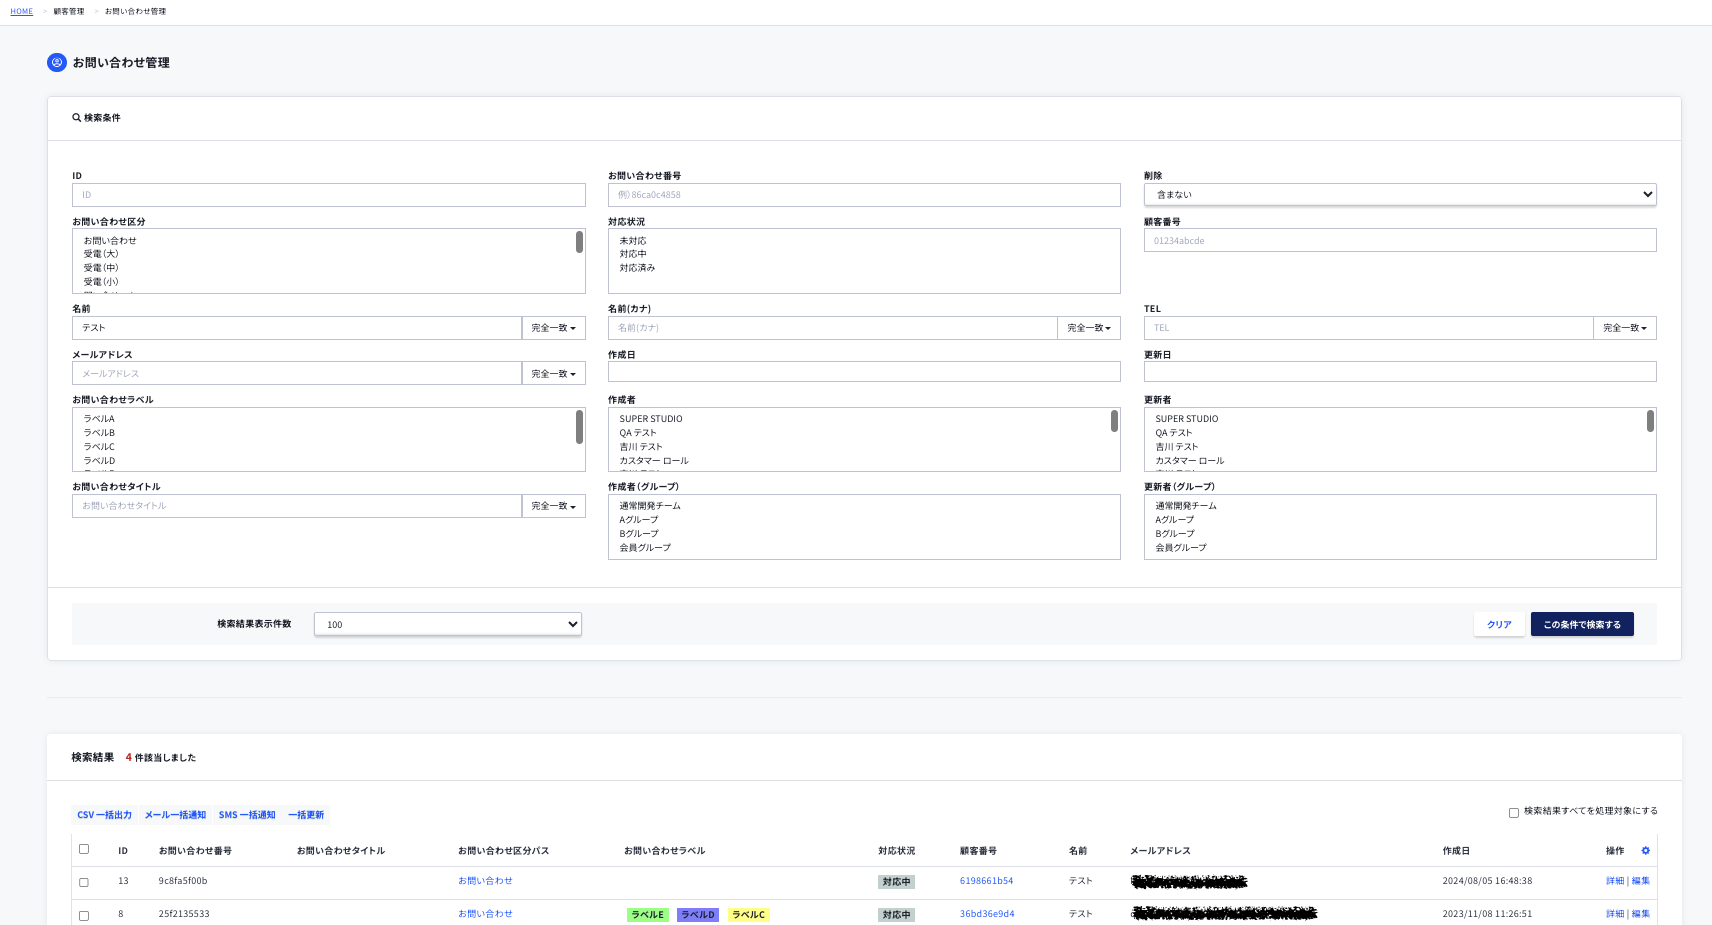Screen dimensions: 1712x925
Task: Click the magnifier icon beside 検索条件
Action: pos(76,118)
